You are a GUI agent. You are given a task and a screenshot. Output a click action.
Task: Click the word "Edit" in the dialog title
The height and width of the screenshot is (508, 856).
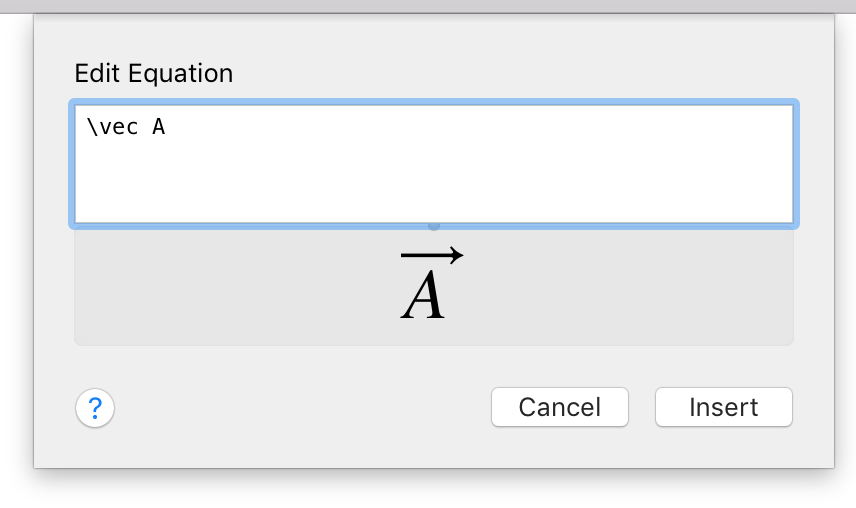pos(93,73)
